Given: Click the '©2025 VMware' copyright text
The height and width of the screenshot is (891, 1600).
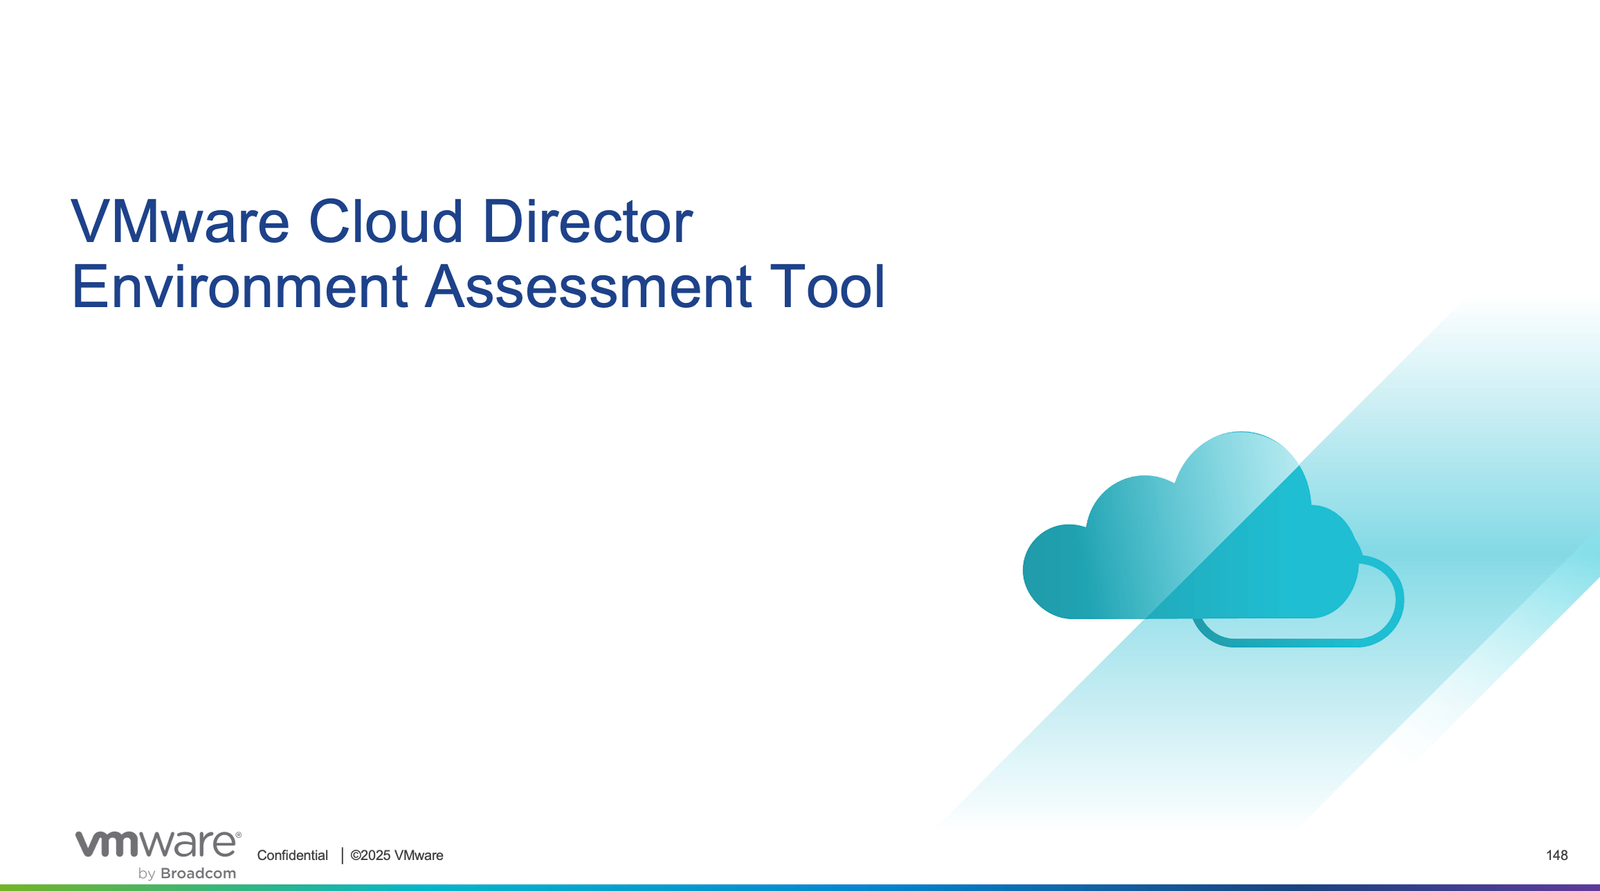Looking at the screenshot, I should coord(397,855).
